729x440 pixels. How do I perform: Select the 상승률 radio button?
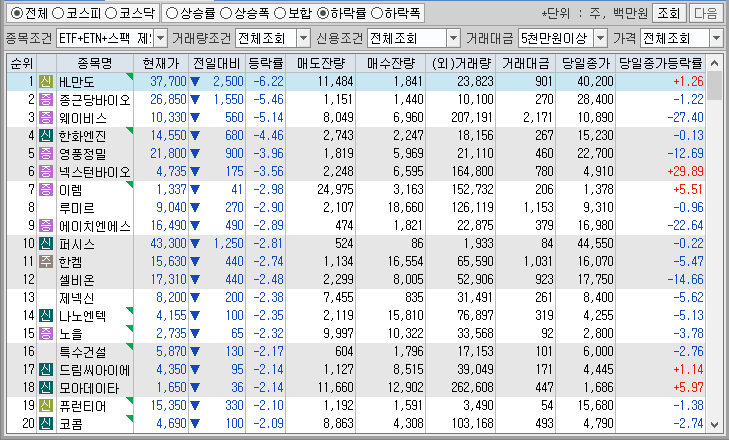[172, 13]
